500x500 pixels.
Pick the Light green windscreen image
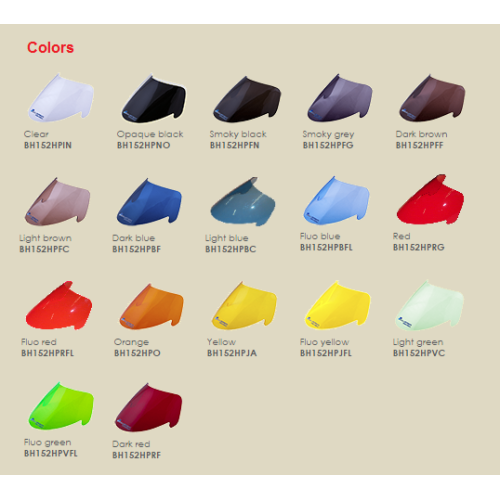click(430, 306)
